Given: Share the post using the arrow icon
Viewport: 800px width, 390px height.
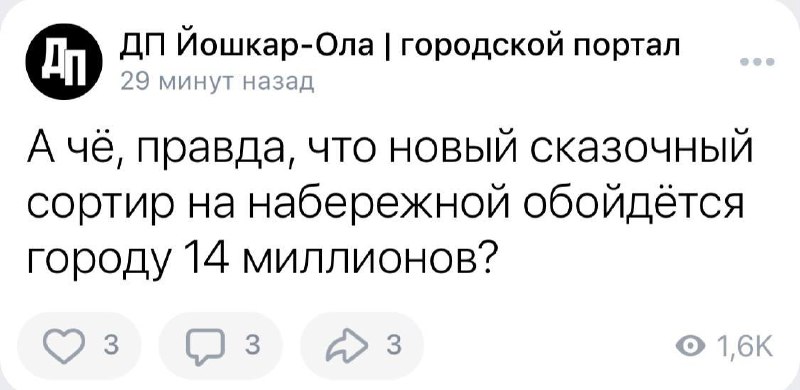Looking at the screenshot, I should point(352,346).
